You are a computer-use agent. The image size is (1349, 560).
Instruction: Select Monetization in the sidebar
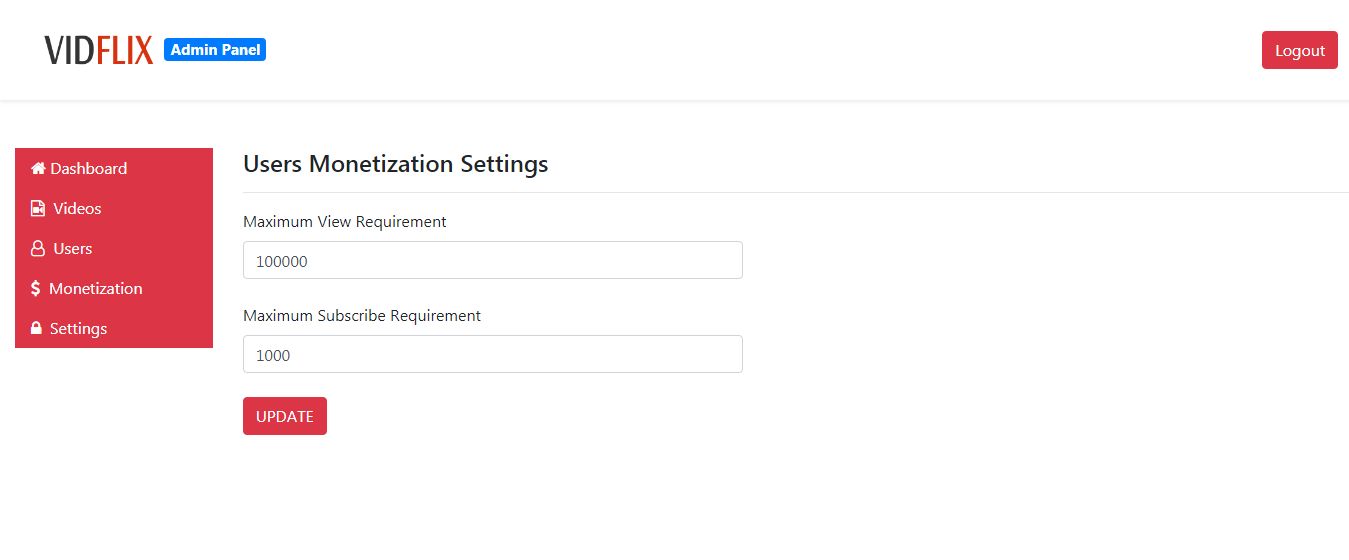[x=96, y=288]
